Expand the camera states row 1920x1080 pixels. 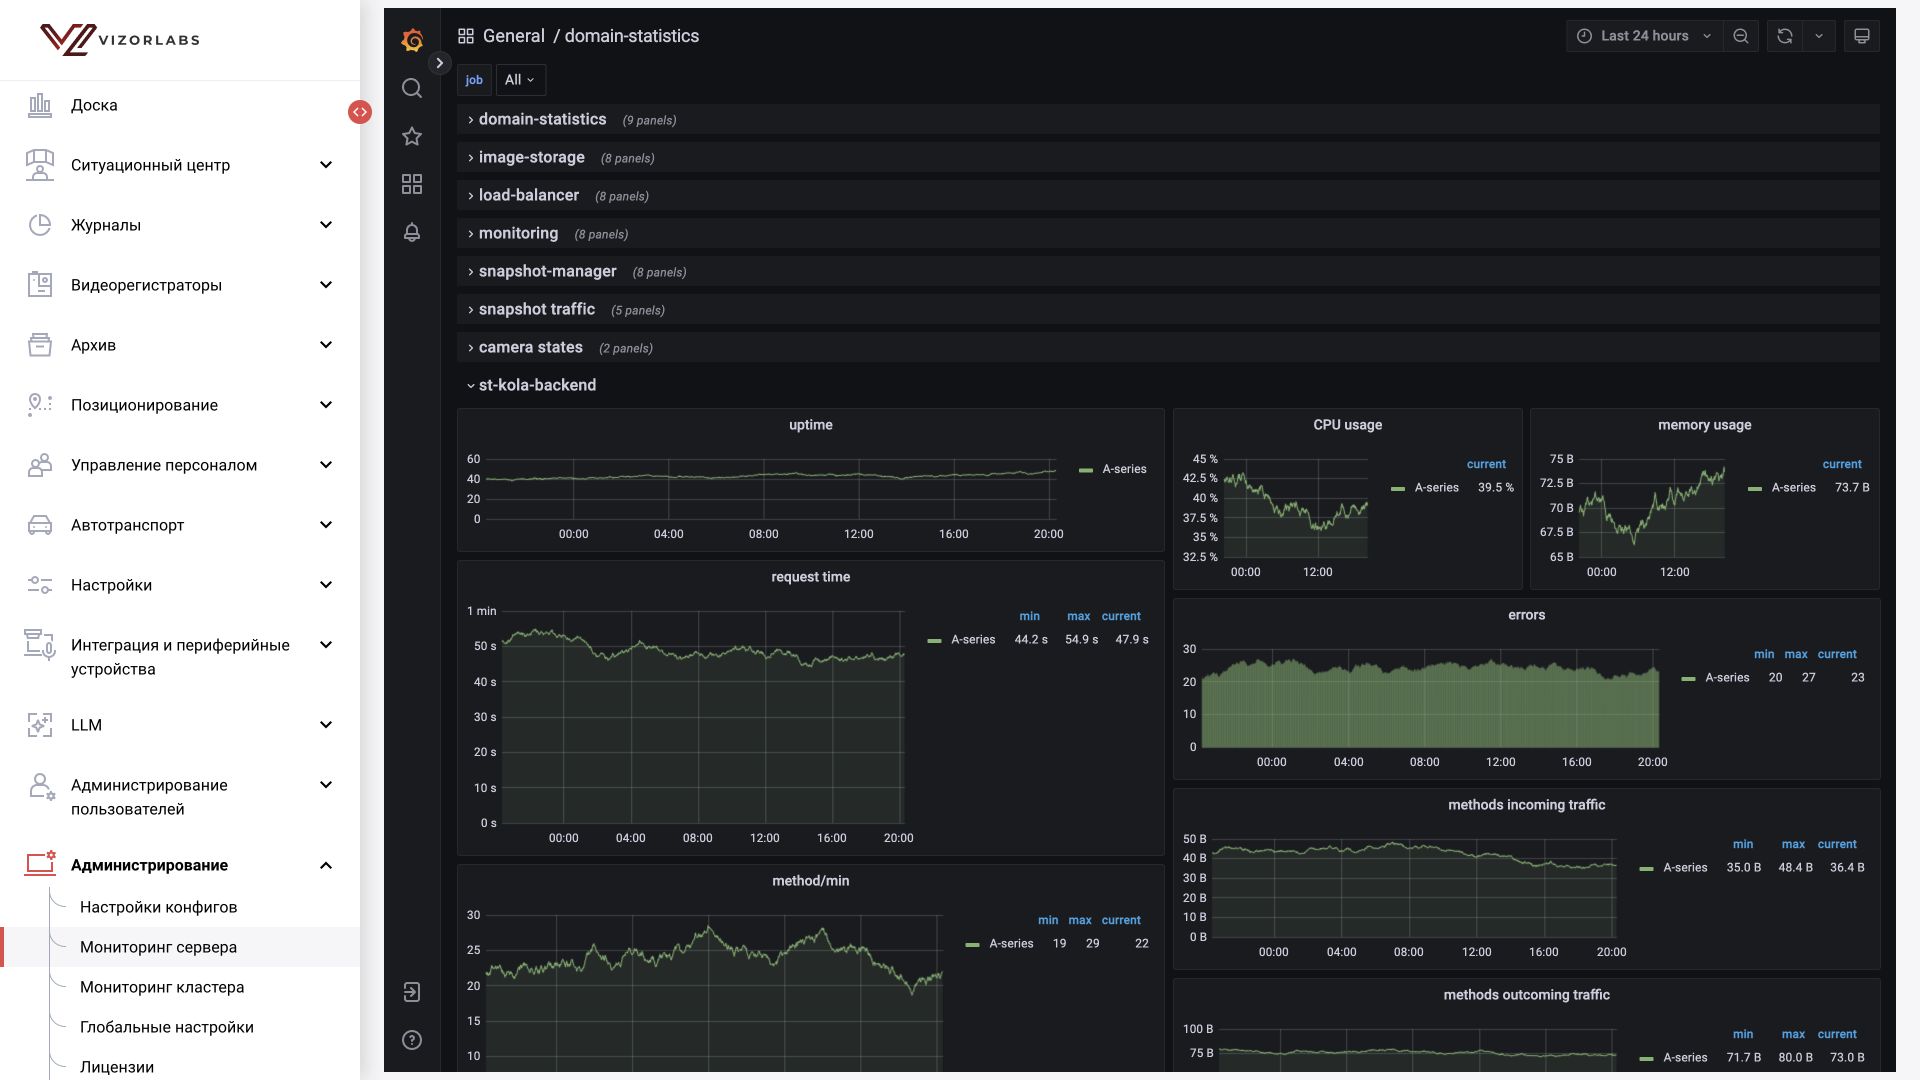click(1168, 347)
